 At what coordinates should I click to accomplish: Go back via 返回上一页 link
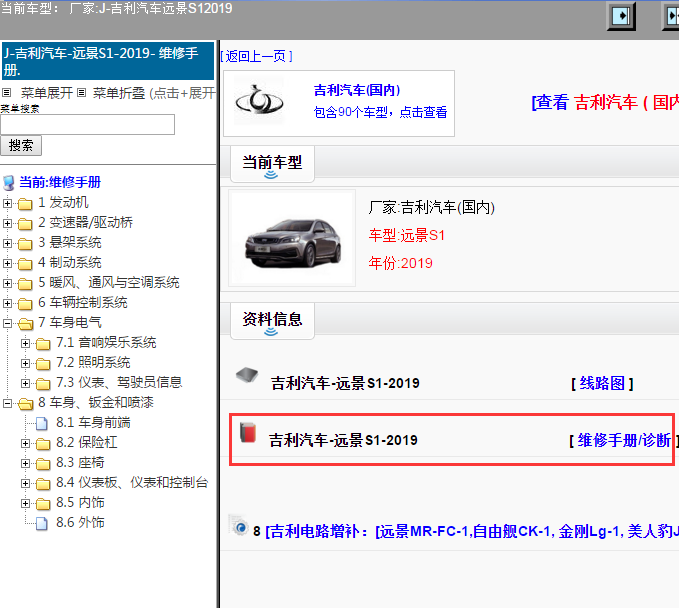point(256,56)
